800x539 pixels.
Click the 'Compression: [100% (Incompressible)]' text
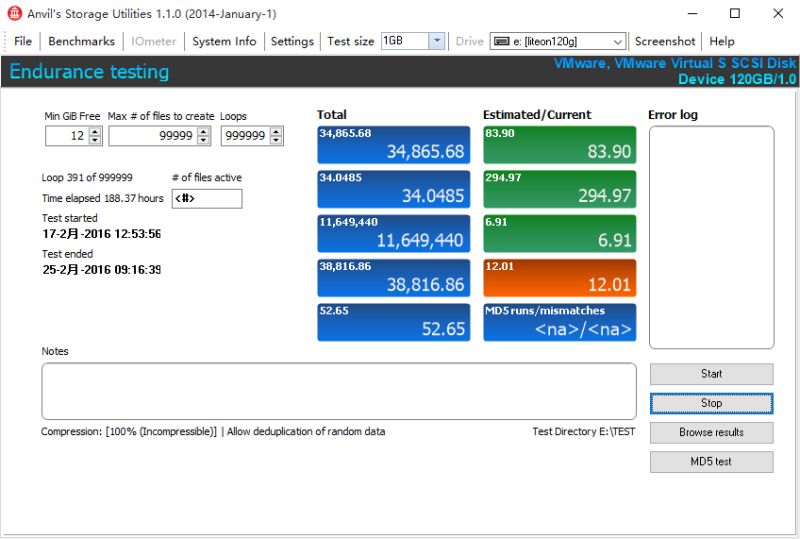(129, 432)
